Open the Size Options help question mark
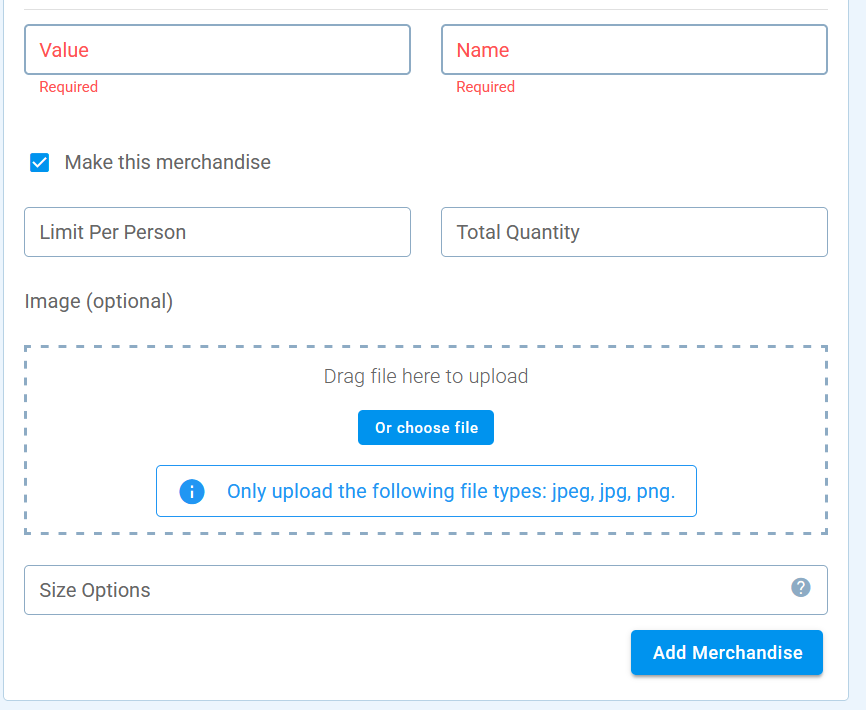The width and height of the screenshot is (866, 710). coord(800,587)
